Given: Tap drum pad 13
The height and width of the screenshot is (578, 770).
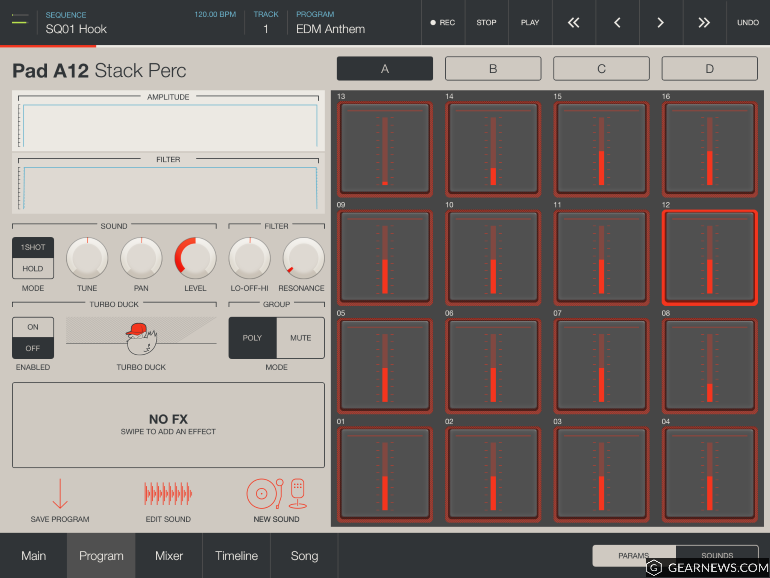Looking at the screenshot, I should pos(385,149).
